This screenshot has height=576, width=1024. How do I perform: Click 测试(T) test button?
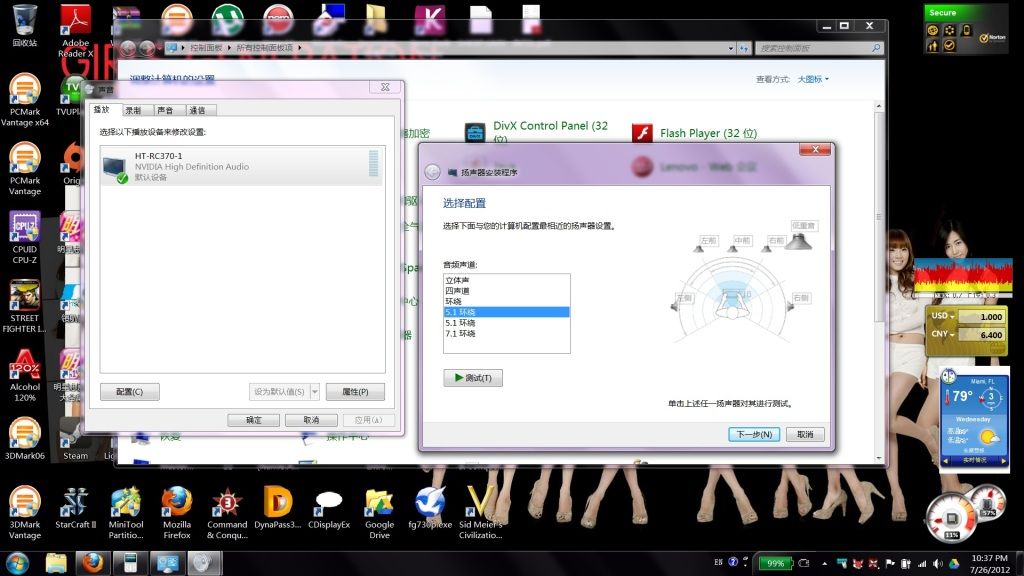pos(473,377)
